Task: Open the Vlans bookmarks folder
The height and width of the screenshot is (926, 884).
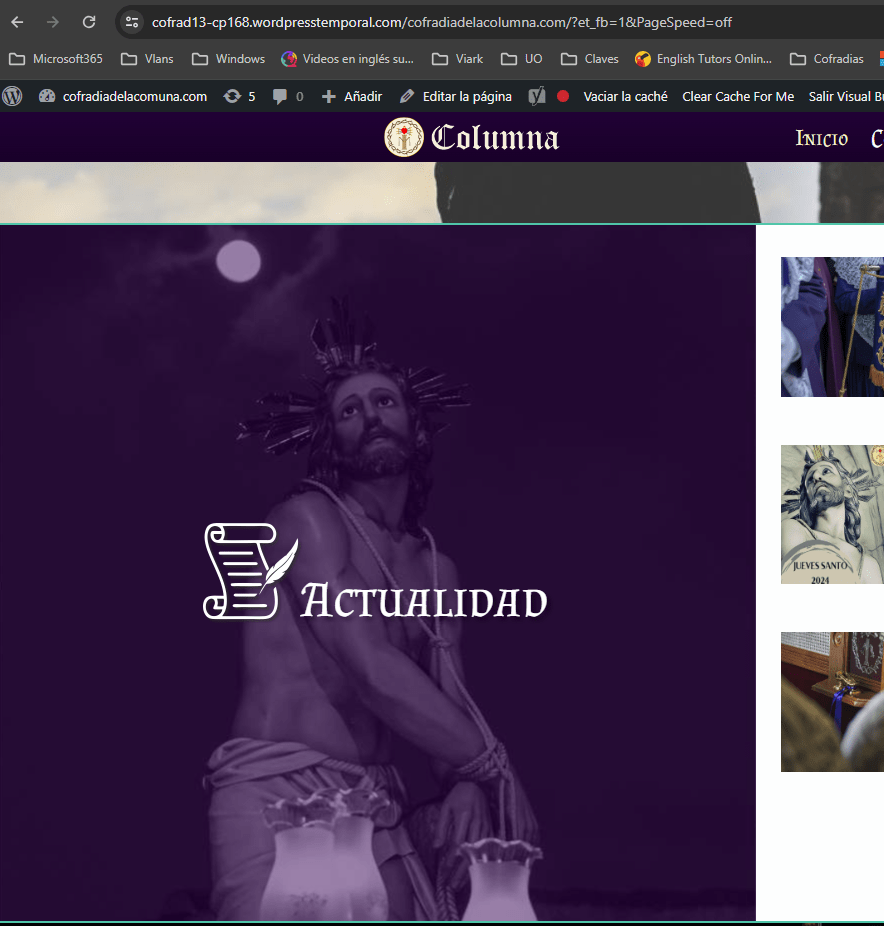Action: pos(147,59)
